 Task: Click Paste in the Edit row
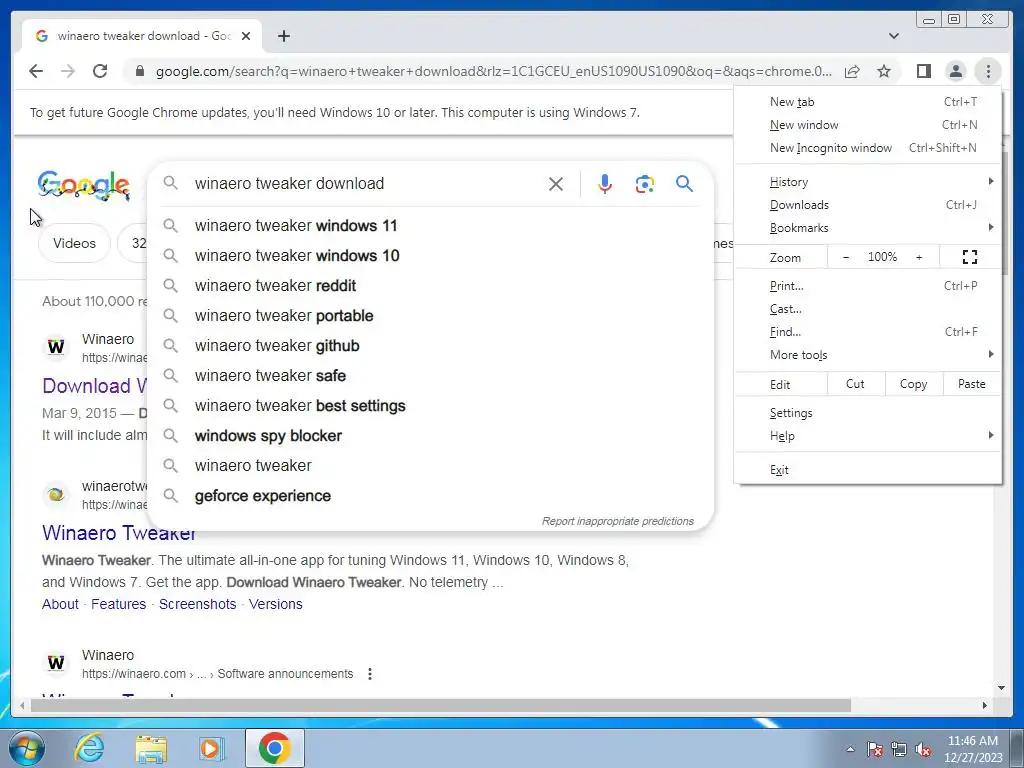971,384
